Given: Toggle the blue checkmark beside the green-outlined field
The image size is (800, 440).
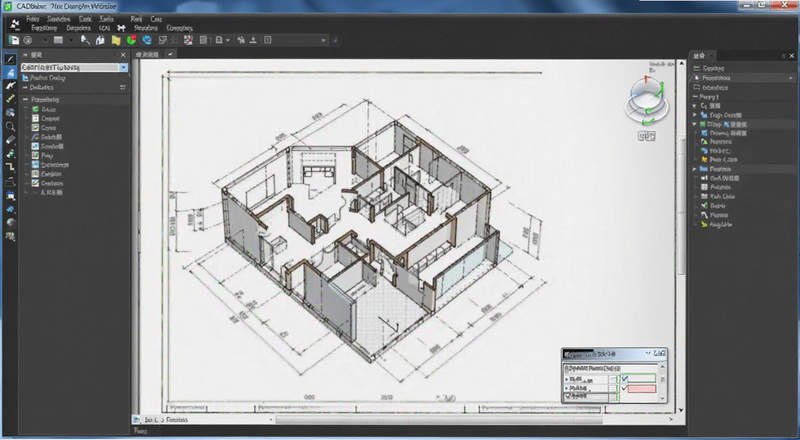Looking at the screenshot, I should [x=625, y=379].
